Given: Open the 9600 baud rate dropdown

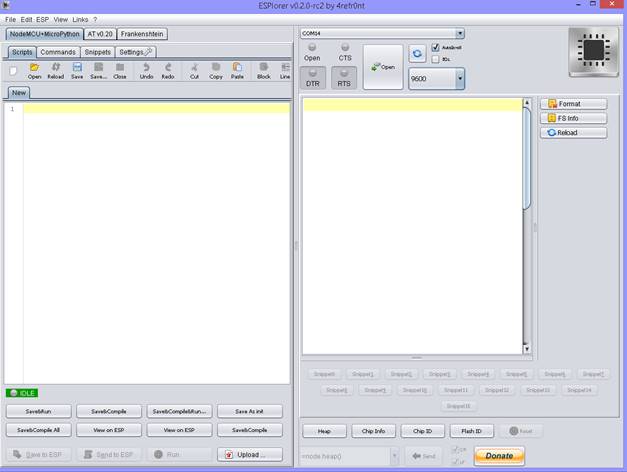Looking at the screenshot, I should 460,80.
